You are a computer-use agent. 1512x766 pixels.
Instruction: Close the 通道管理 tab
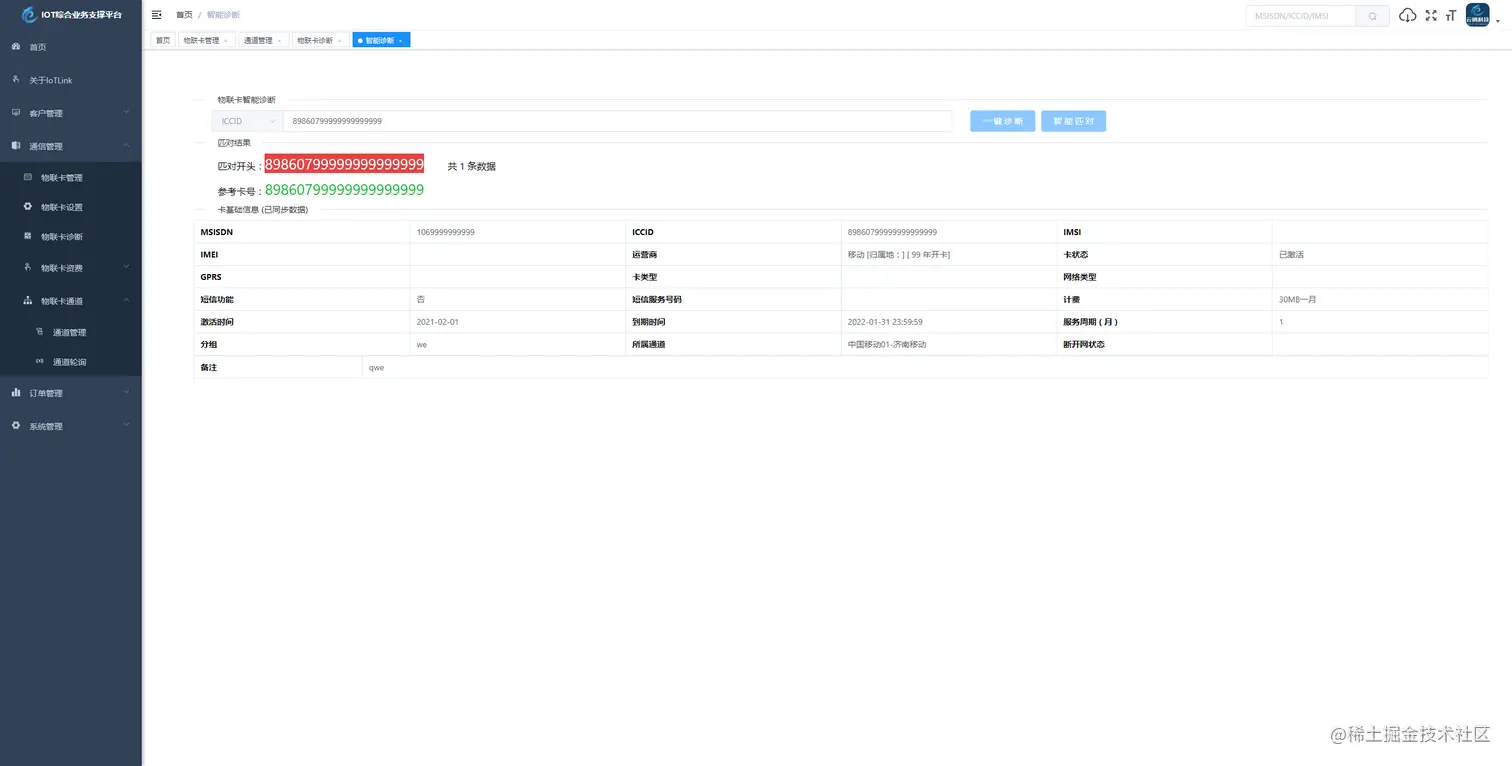pyautogui.click(x=280, y=41)
